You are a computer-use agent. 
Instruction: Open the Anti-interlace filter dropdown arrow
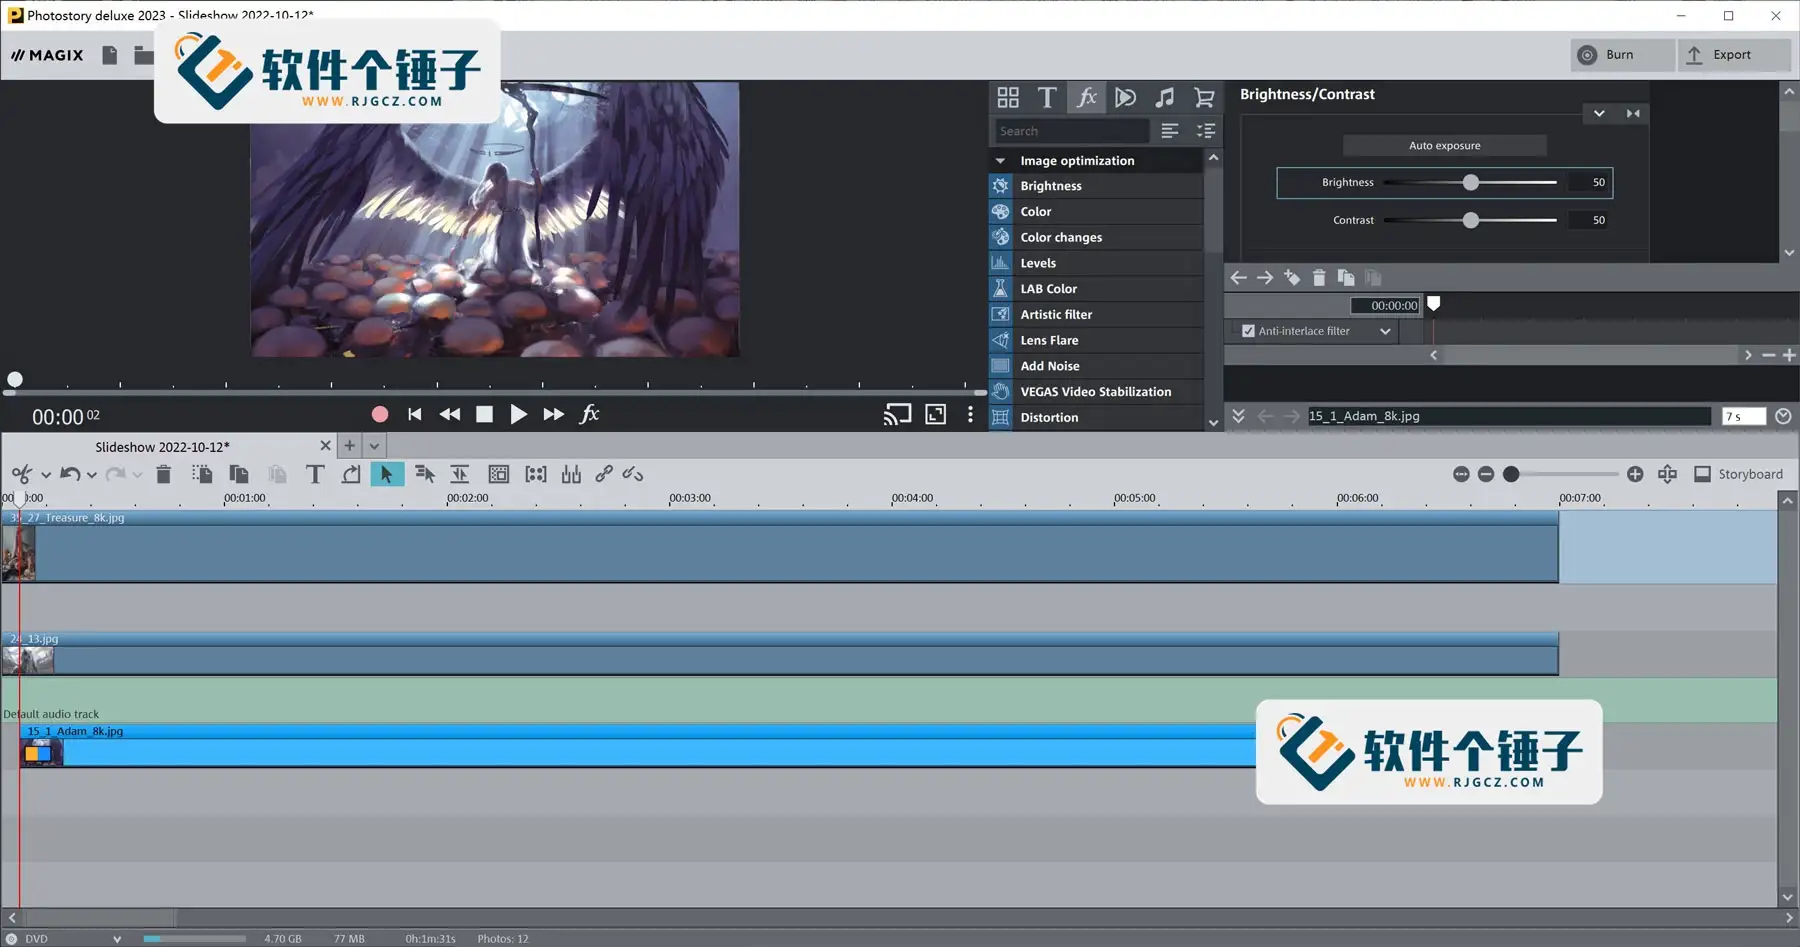pyautogui.click(x=1385, y=331)
